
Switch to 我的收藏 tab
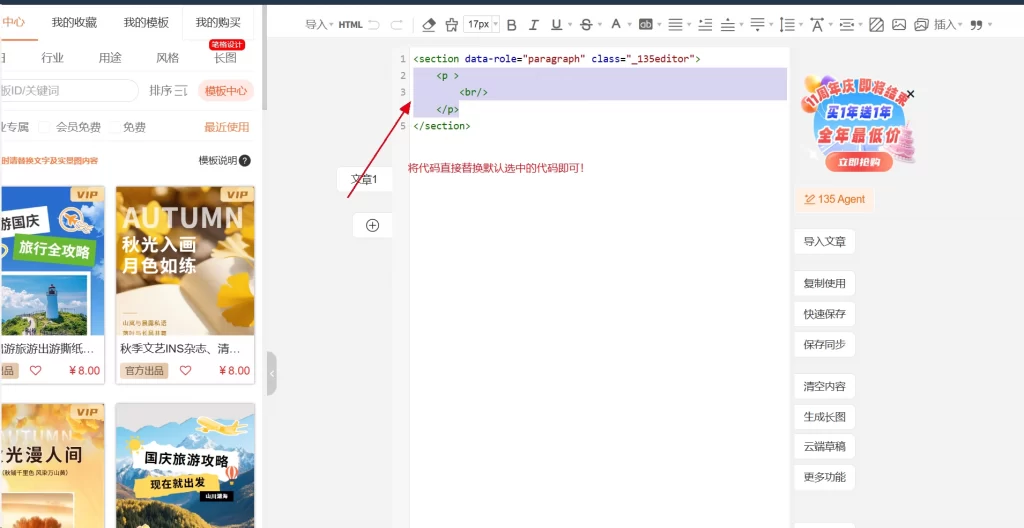pyautogui.click(x=75, y=22)
